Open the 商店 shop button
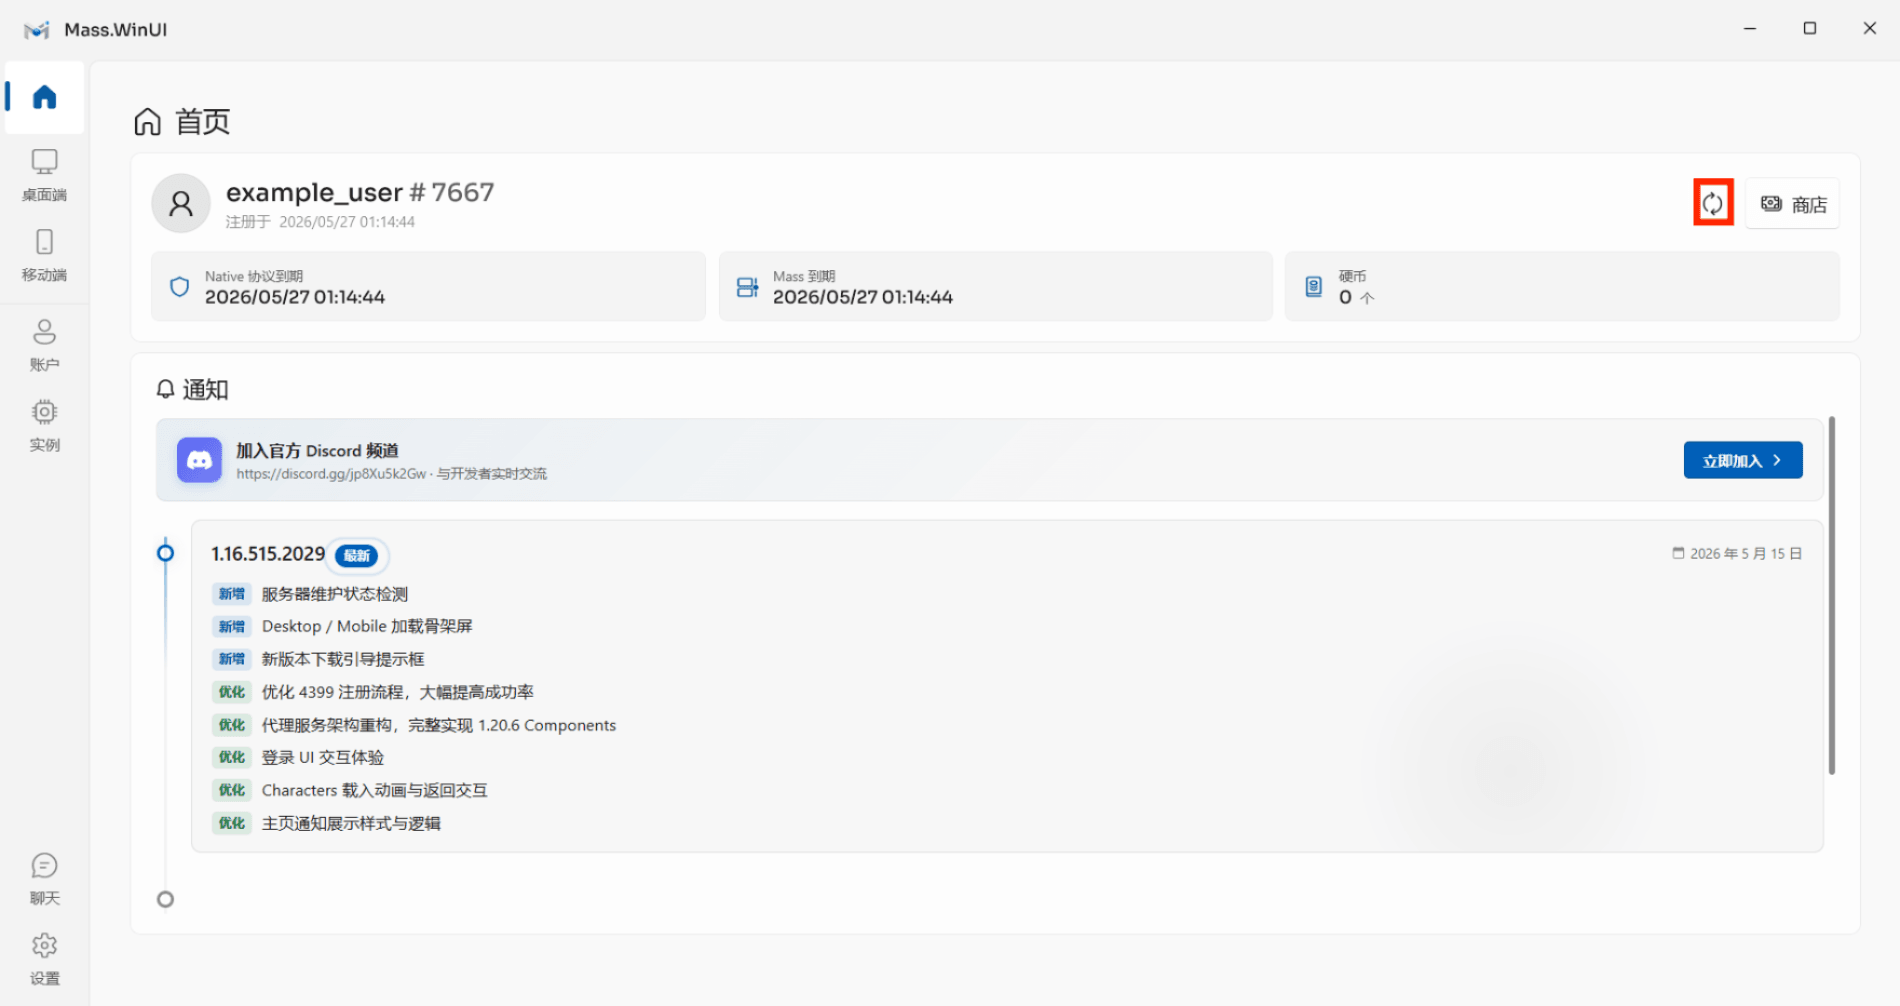The image size is (1900, 1006). [x=1793, y=204]
